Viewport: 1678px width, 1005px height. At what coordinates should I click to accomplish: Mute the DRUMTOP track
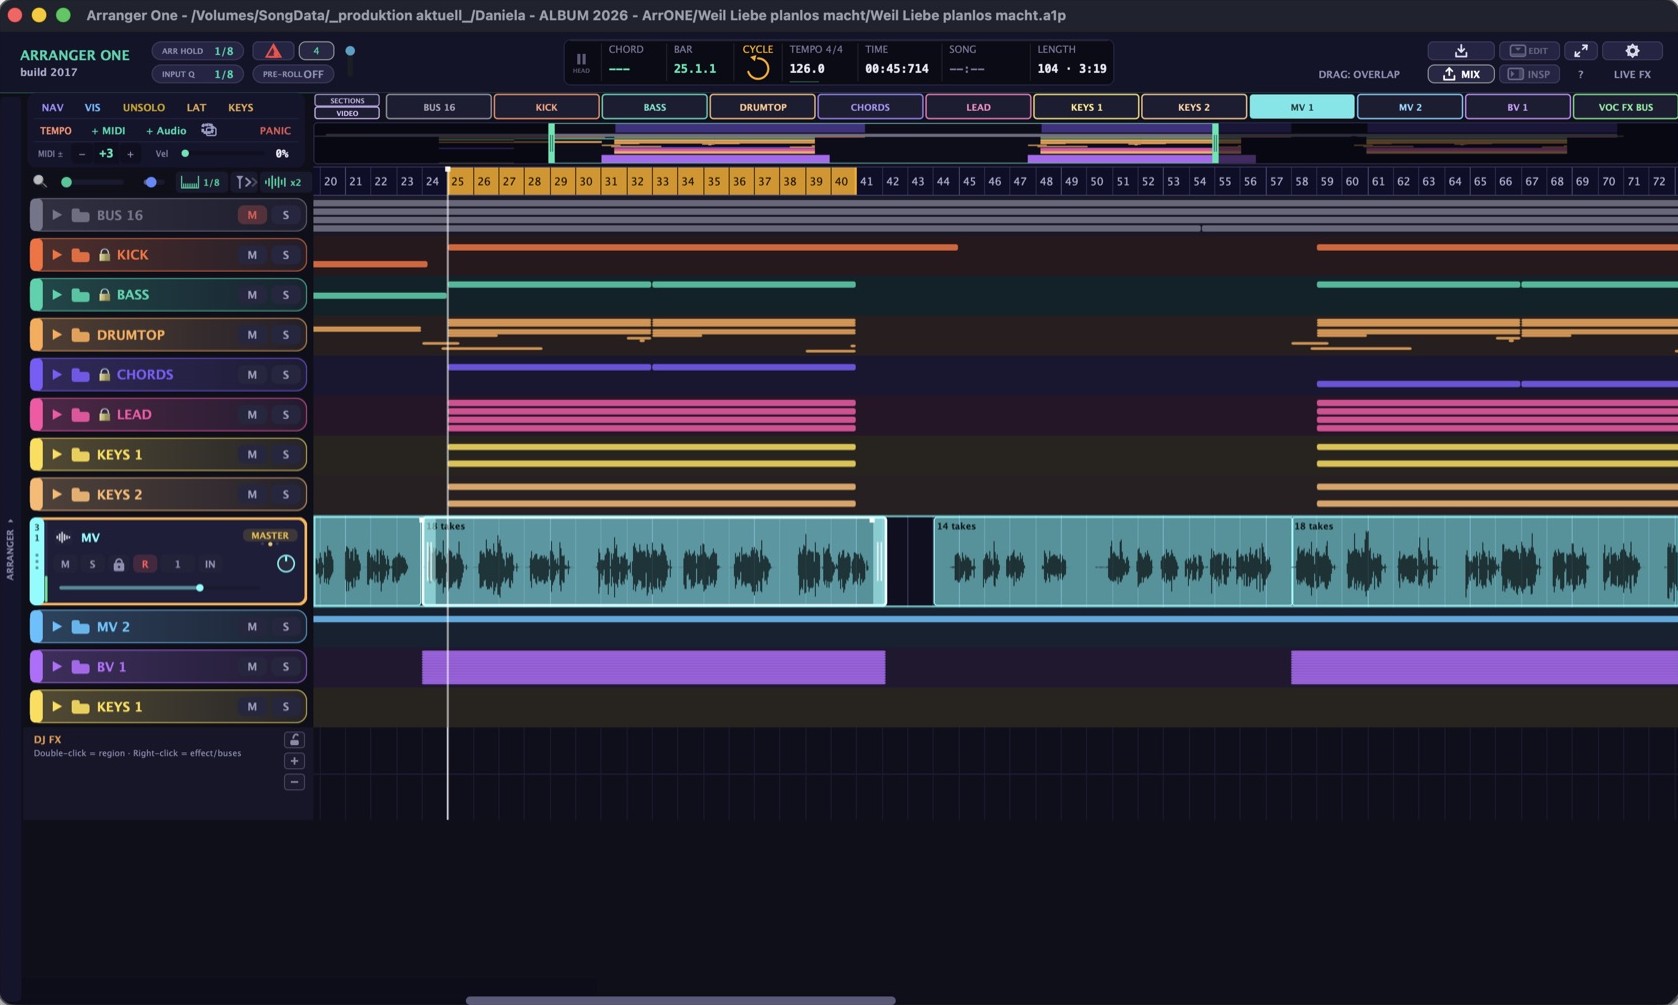pyautogui.click(x=252, y=335)
